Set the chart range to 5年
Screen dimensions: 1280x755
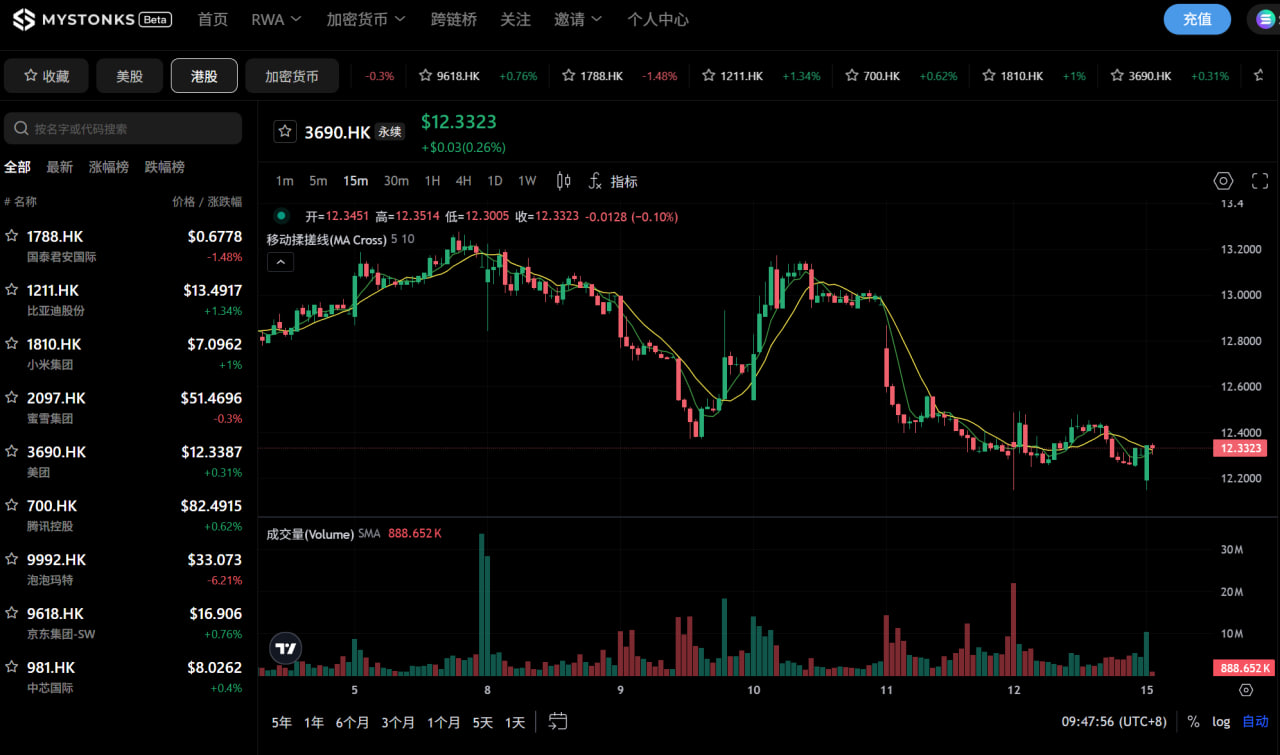282,722
